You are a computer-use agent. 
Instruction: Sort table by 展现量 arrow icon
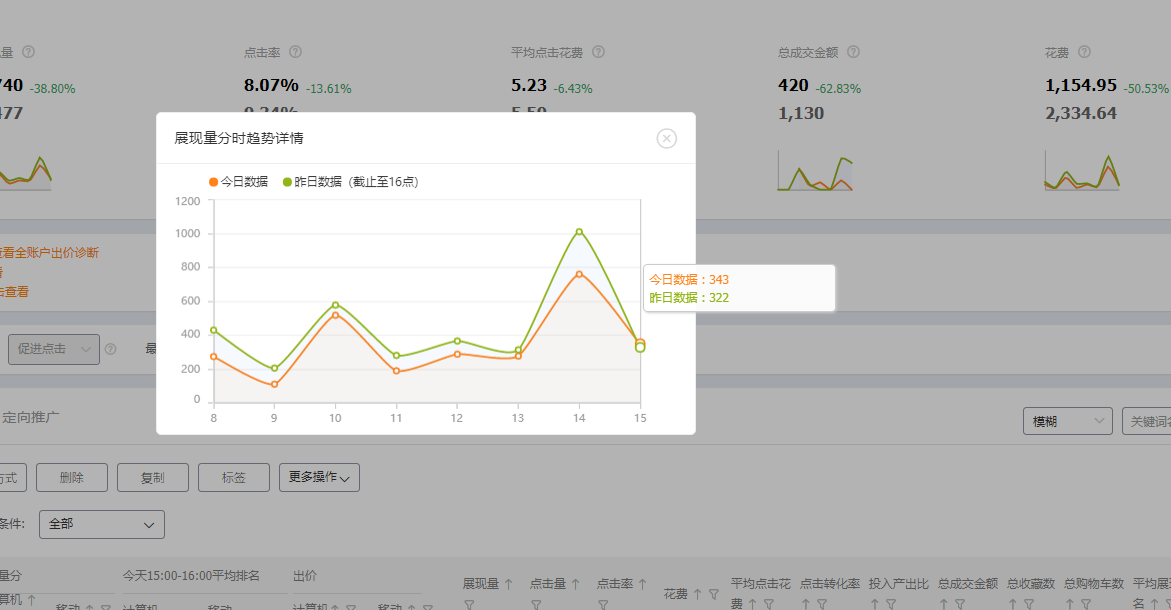[x=508, y=584]
